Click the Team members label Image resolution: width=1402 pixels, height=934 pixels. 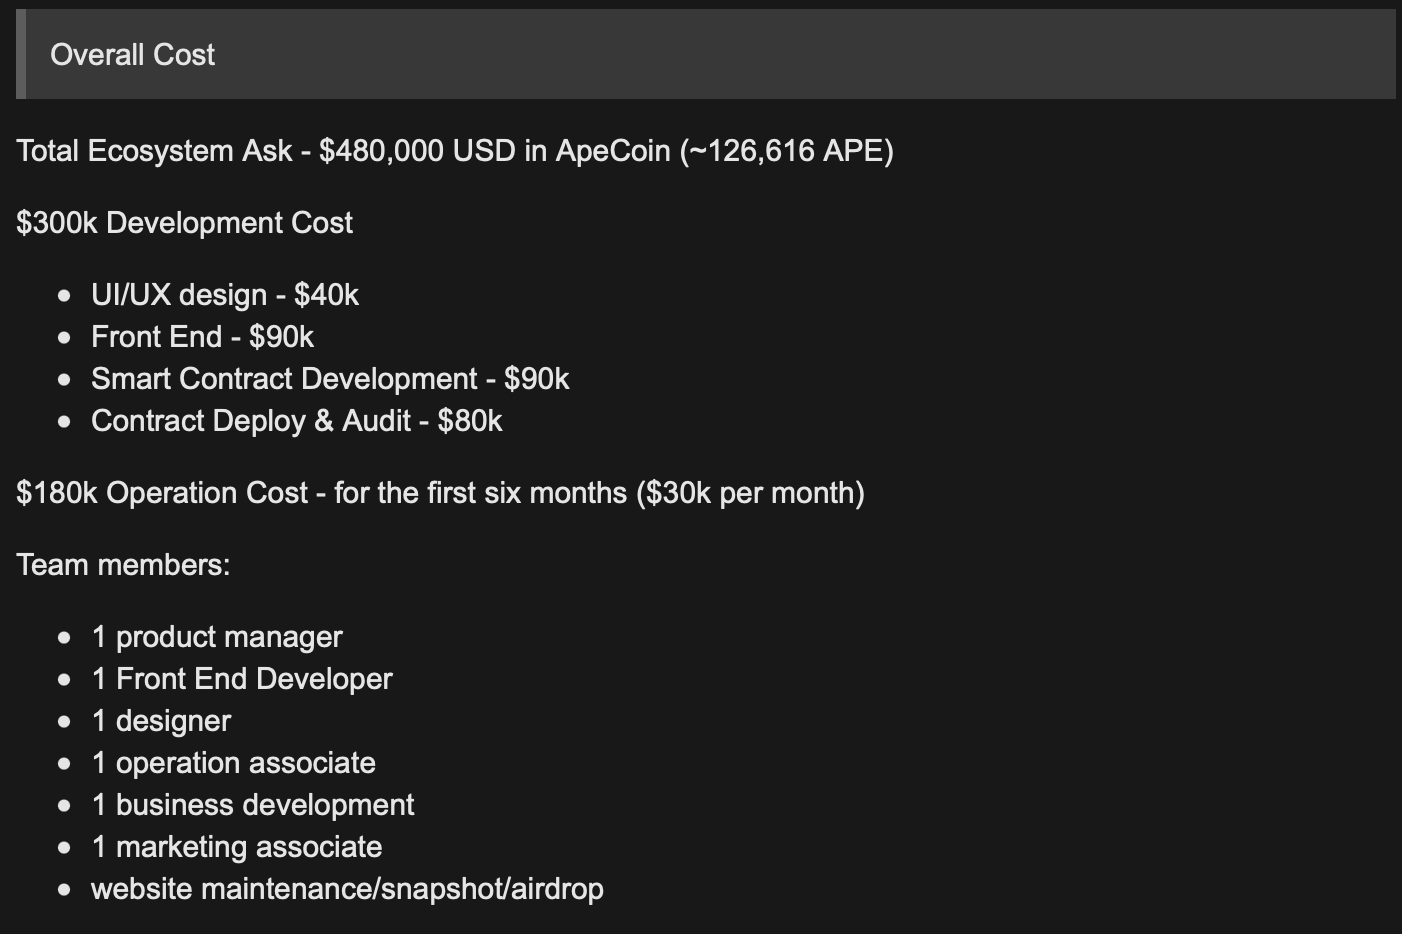click(x=124, y=565)
